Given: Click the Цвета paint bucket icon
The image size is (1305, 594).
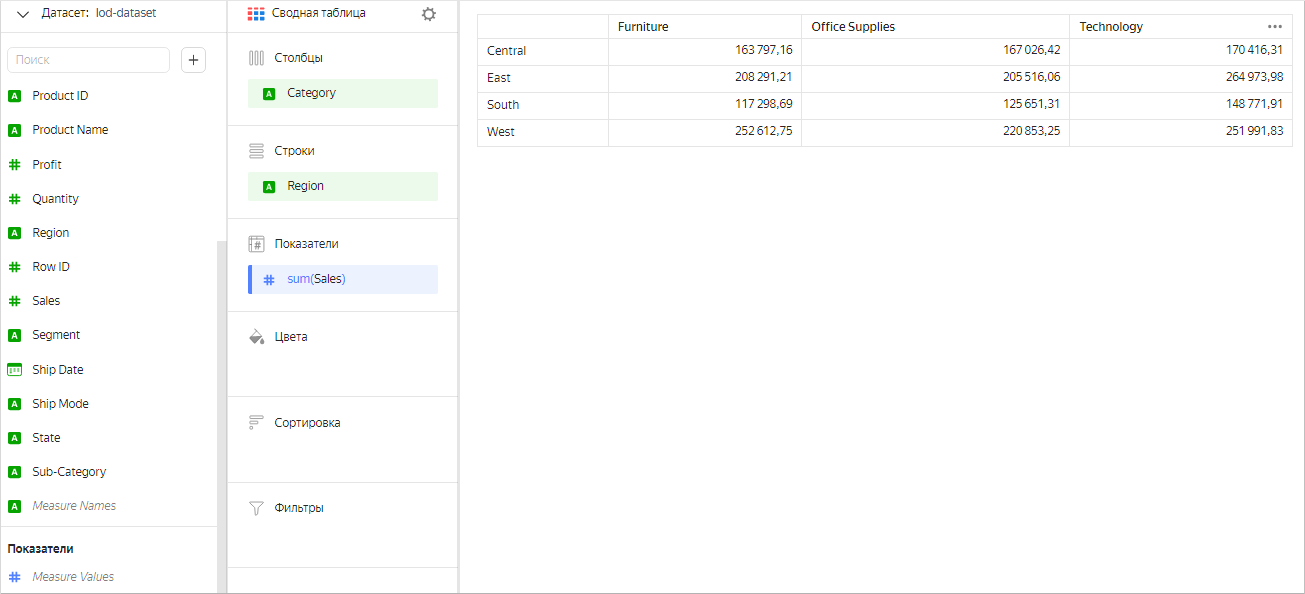Looking at the screenshot, I should (x=256, y=337).
